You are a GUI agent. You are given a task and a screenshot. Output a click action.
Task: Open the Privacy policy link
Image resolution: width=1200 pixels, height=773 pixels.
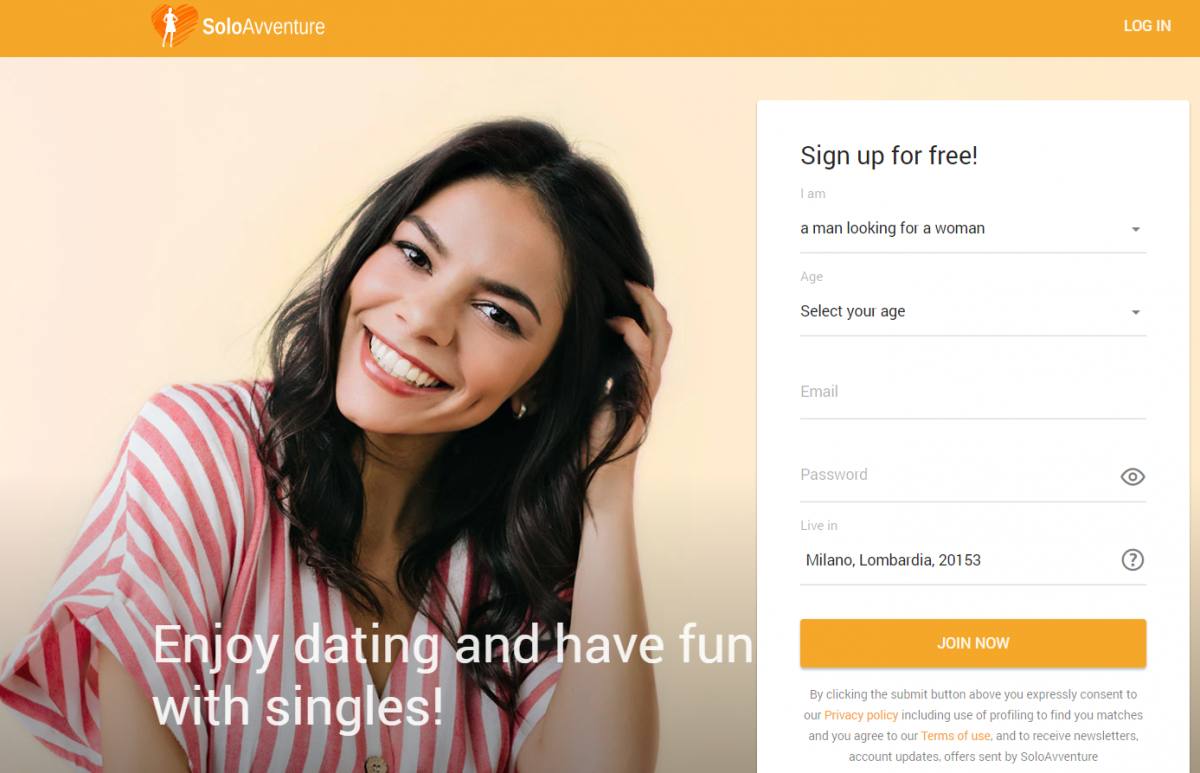[x=861, y=715]
